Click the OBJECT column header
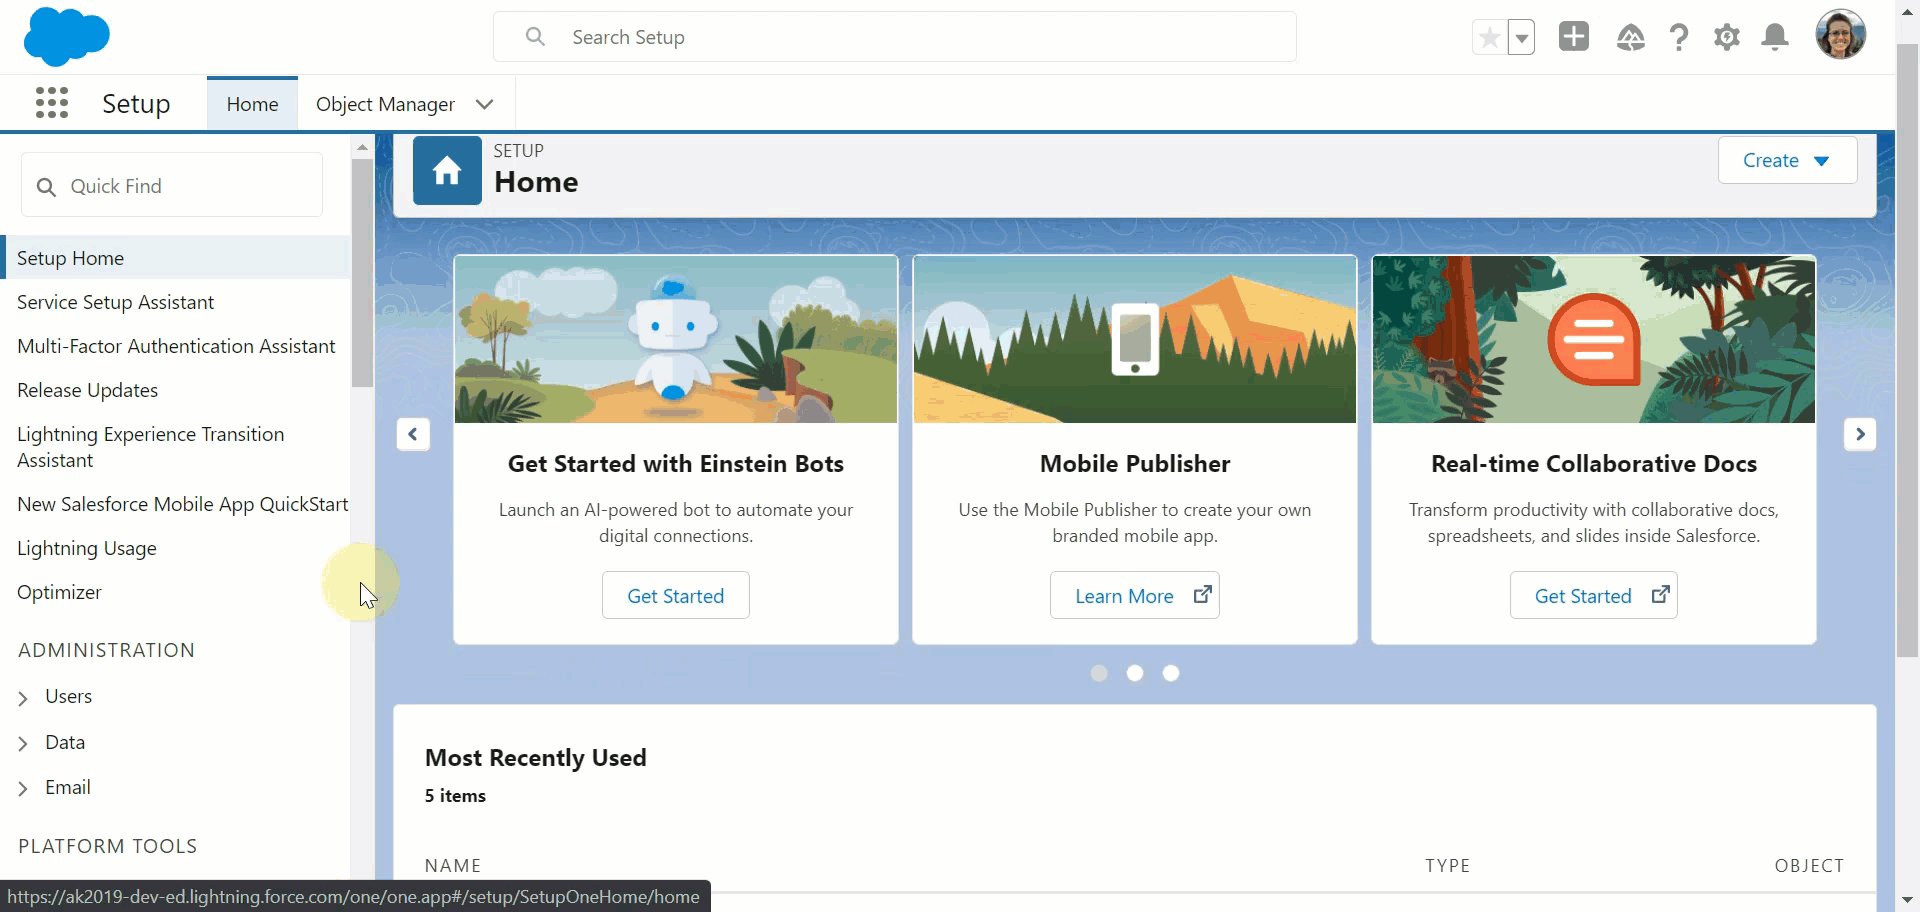 click(x=1809, y=866)
